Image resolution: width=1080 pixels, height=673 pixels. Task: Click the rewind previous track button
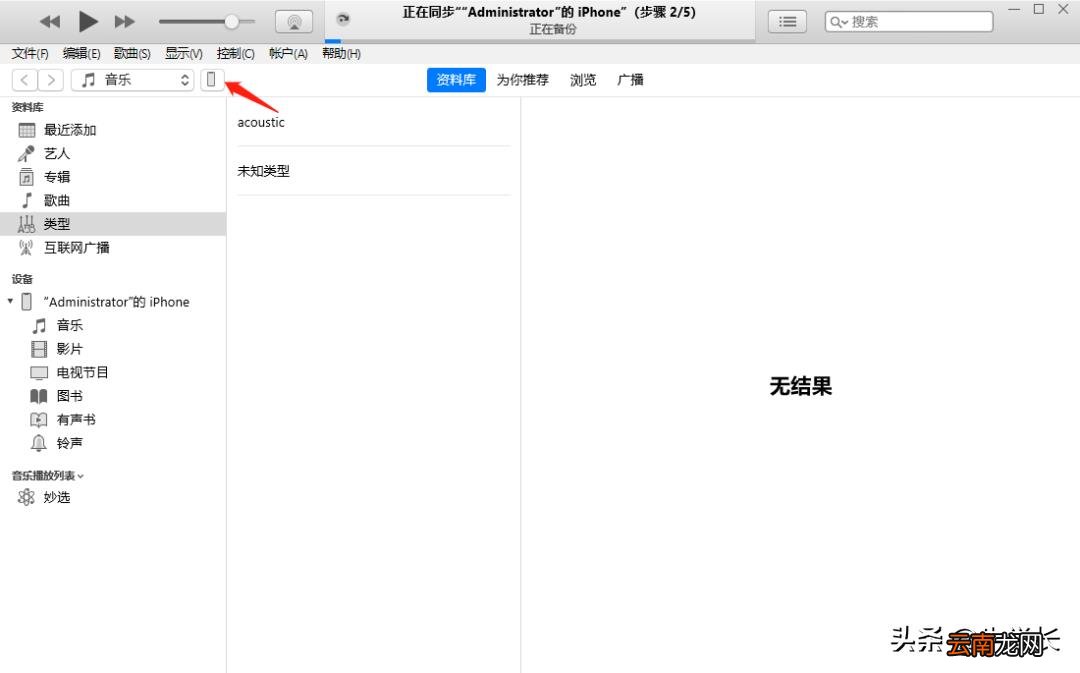[50, 22]
